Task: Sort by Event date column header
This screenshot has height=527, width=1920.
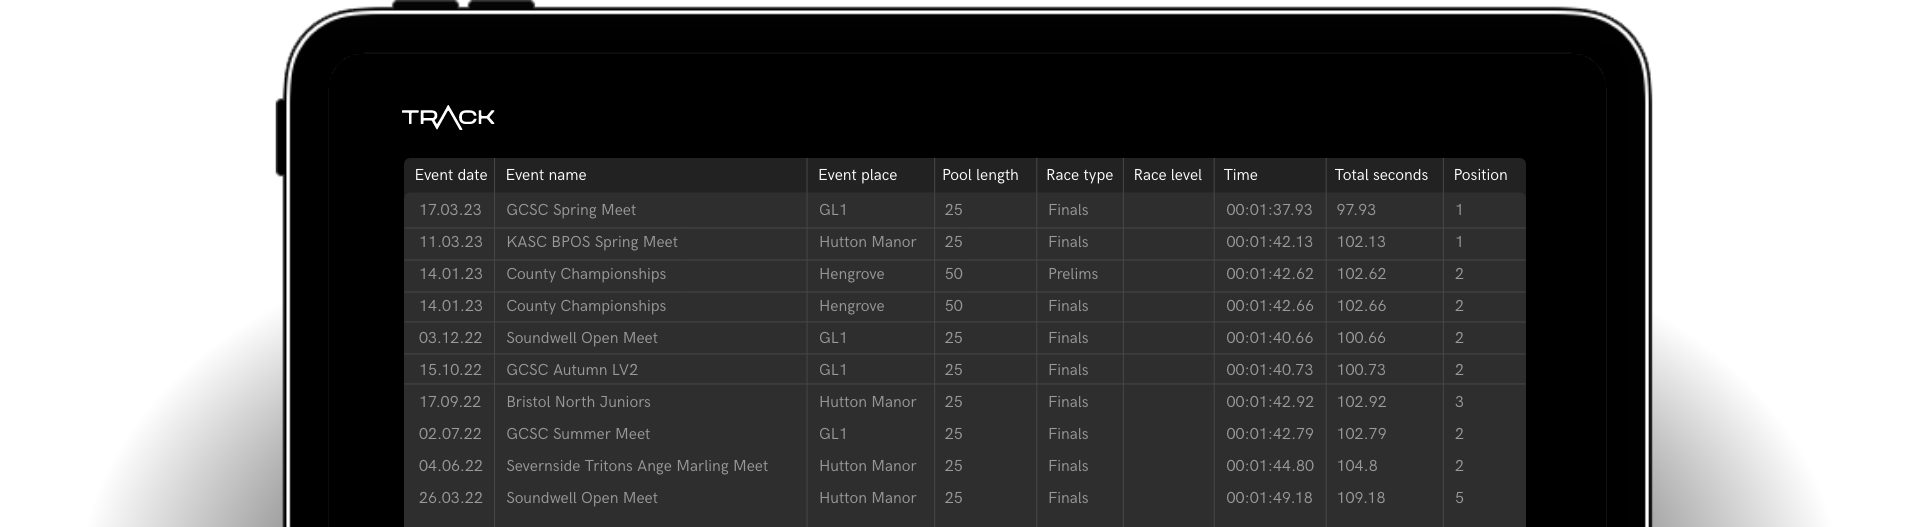Action: (450, 175)
